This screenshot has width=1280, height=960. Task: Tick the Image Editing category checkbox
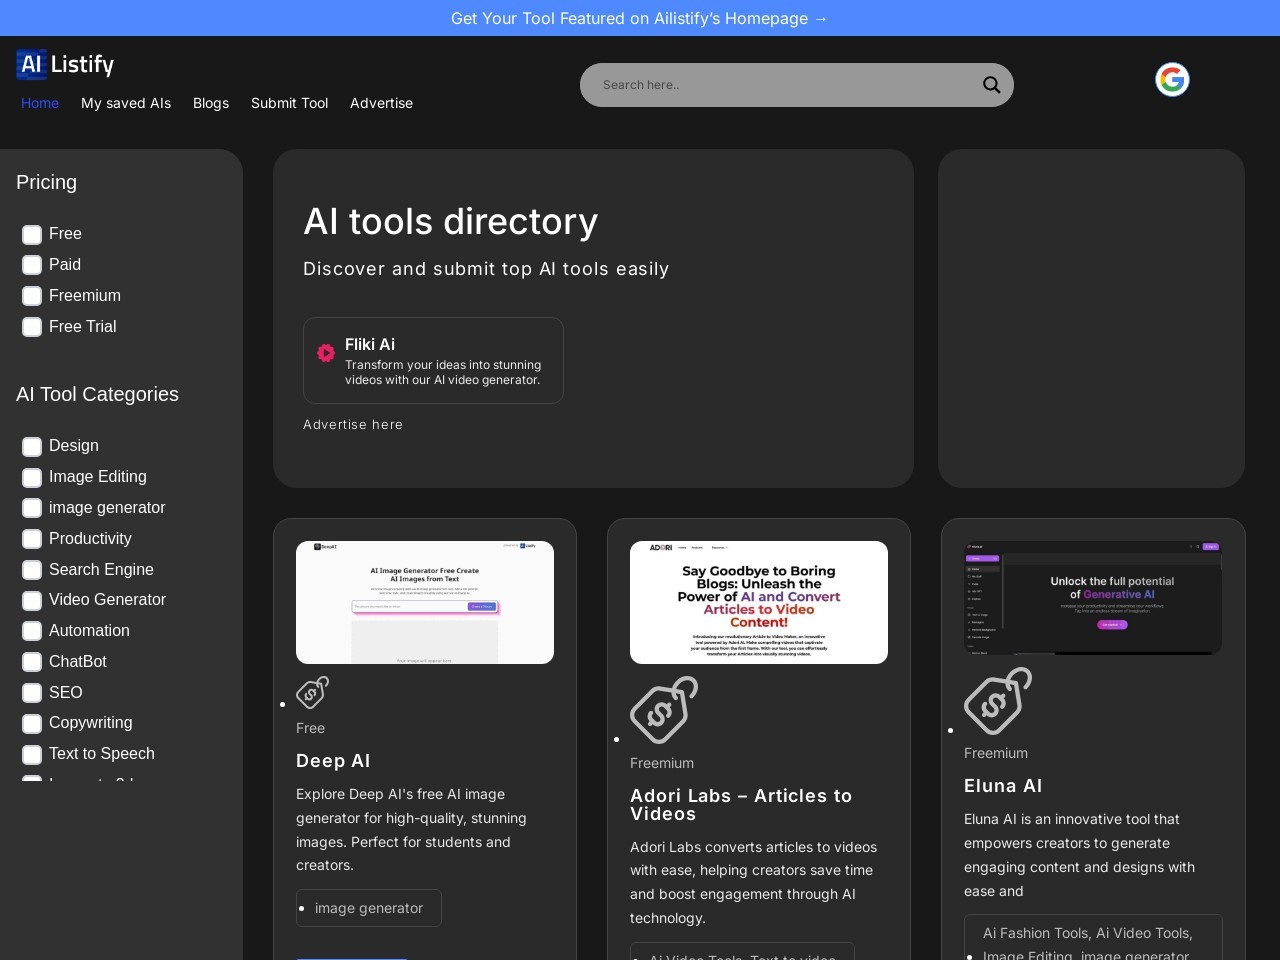(32, 477)
